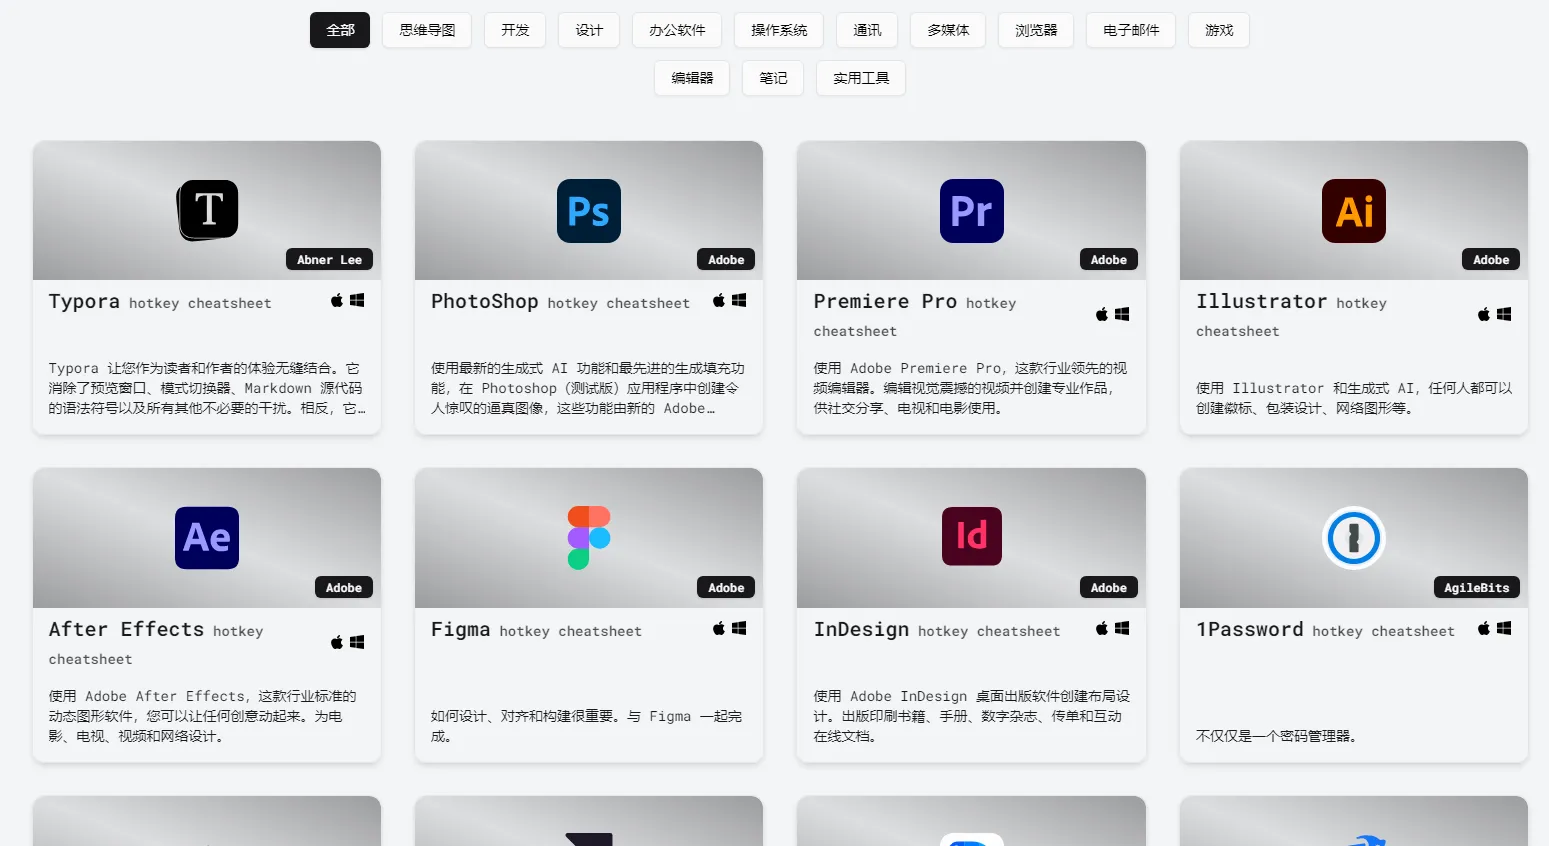This screenshot has width=1549, height=846.
Task: Click Adobe badge on After Effects card
Action: (344, 587)
